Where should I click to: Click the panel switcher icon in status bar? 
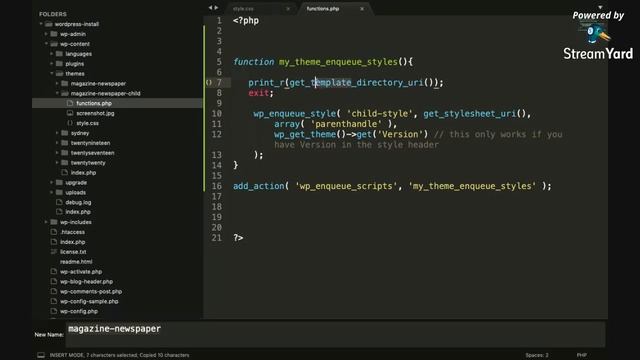point(41,355)
